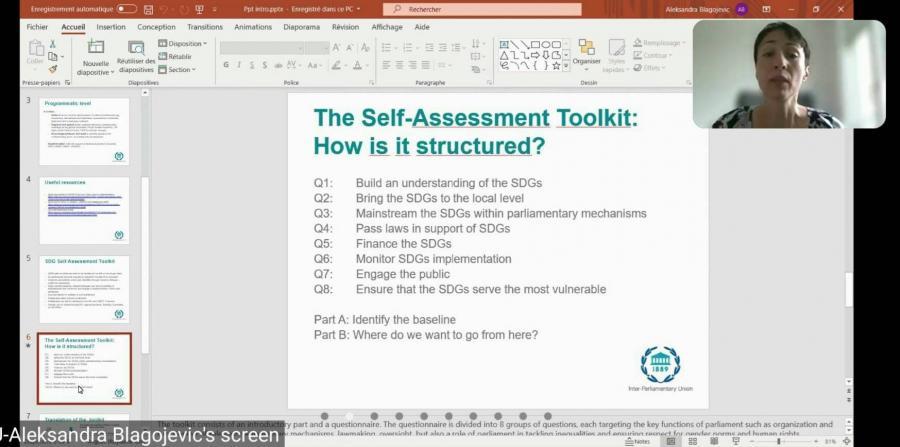Open the Remplissage shape fill dropdown
The image size is (900, 447).
pos(661,44)
